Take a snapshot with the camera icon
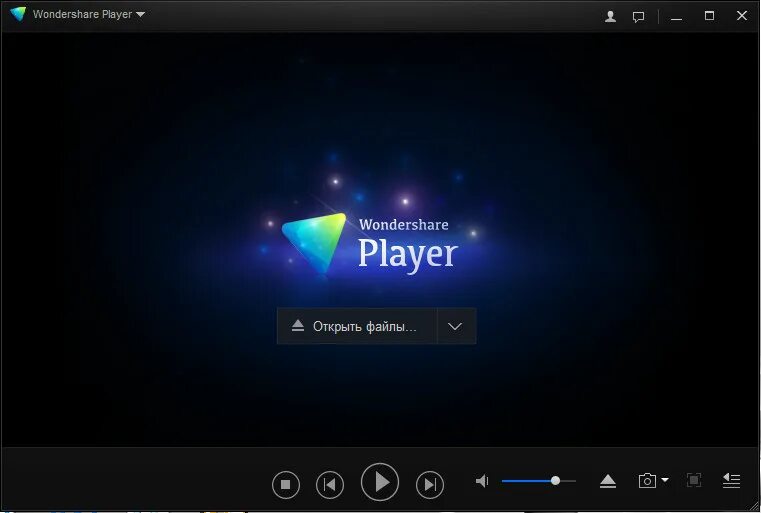This screenshot has width=761, height=513. pyautogui.click(x=647, y=480)
